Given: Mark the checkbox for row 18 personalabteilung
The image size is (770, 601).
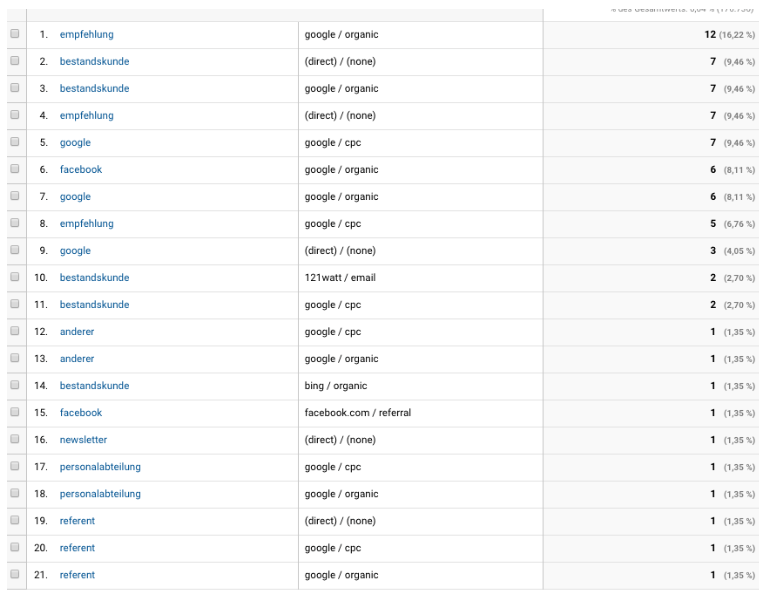Looking at the screenshot, I should pos(14,493).
